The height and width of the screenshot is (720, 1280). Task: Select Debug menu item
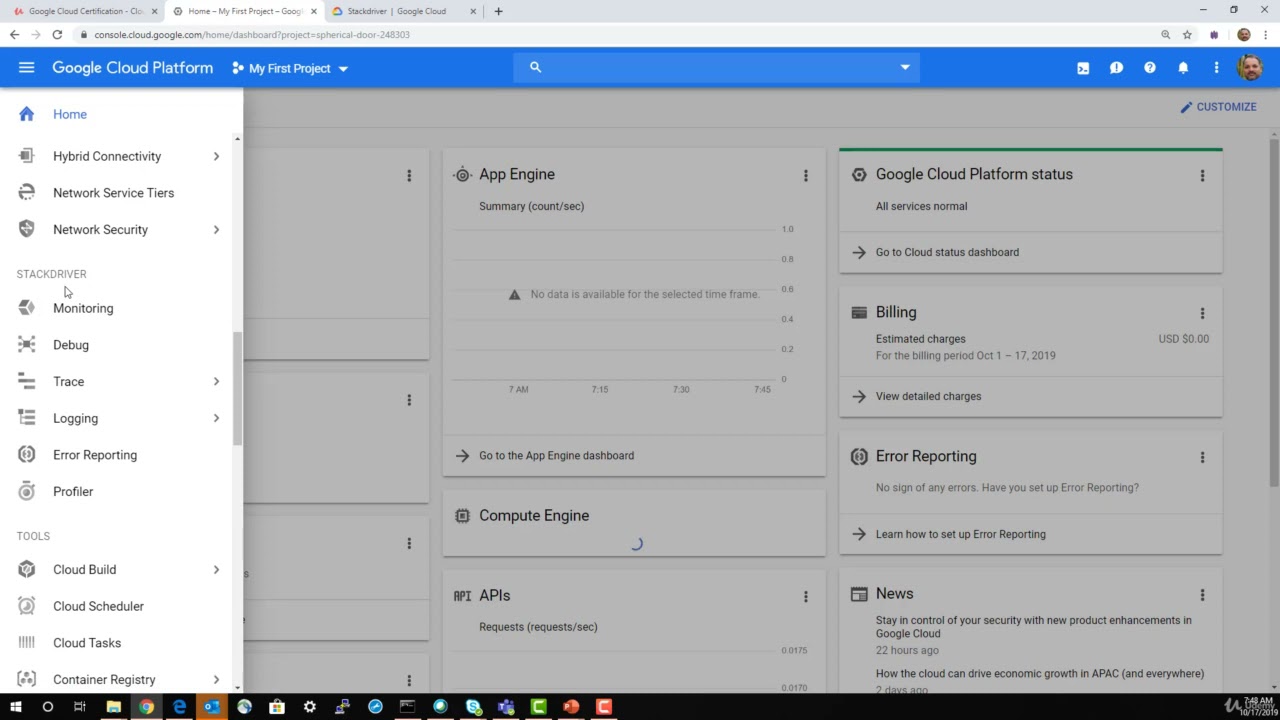(x=71, y=345)
